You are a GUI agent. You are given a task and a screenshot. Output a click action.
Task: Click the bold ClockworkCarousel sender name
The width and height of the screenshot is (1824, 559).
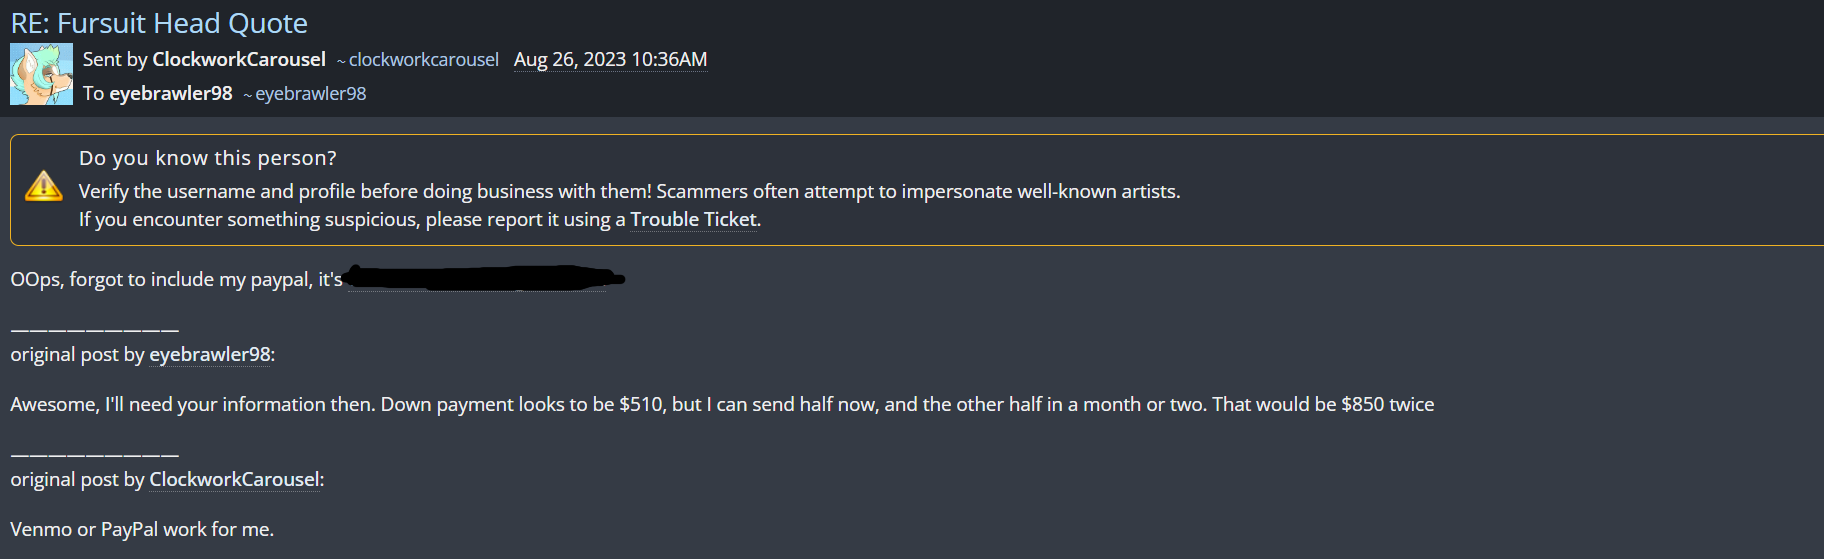238,60
